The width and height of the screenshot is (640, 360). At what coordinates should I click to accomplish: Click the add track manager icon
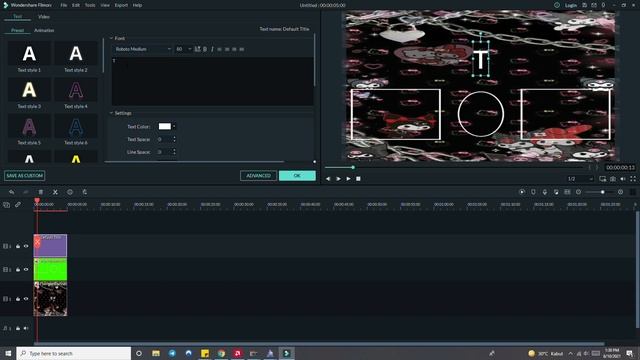(6, 205)
